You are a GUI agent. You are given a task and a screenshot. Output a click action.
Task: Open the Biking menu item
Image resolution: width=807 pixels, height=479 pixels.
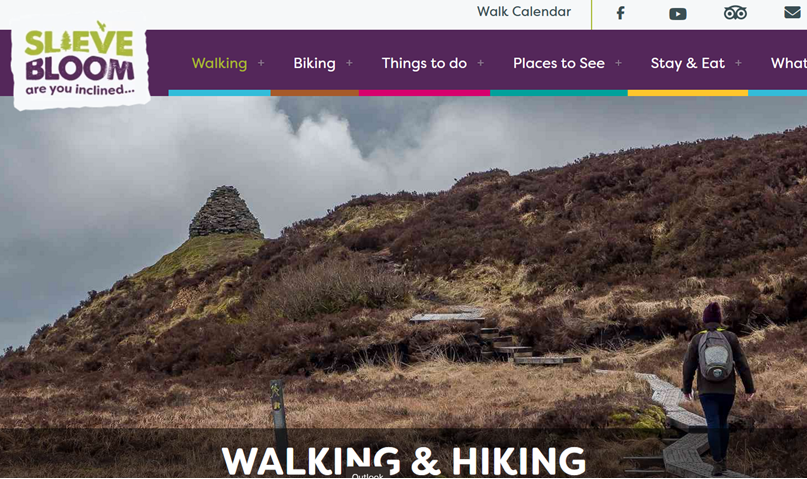[314, 63]
